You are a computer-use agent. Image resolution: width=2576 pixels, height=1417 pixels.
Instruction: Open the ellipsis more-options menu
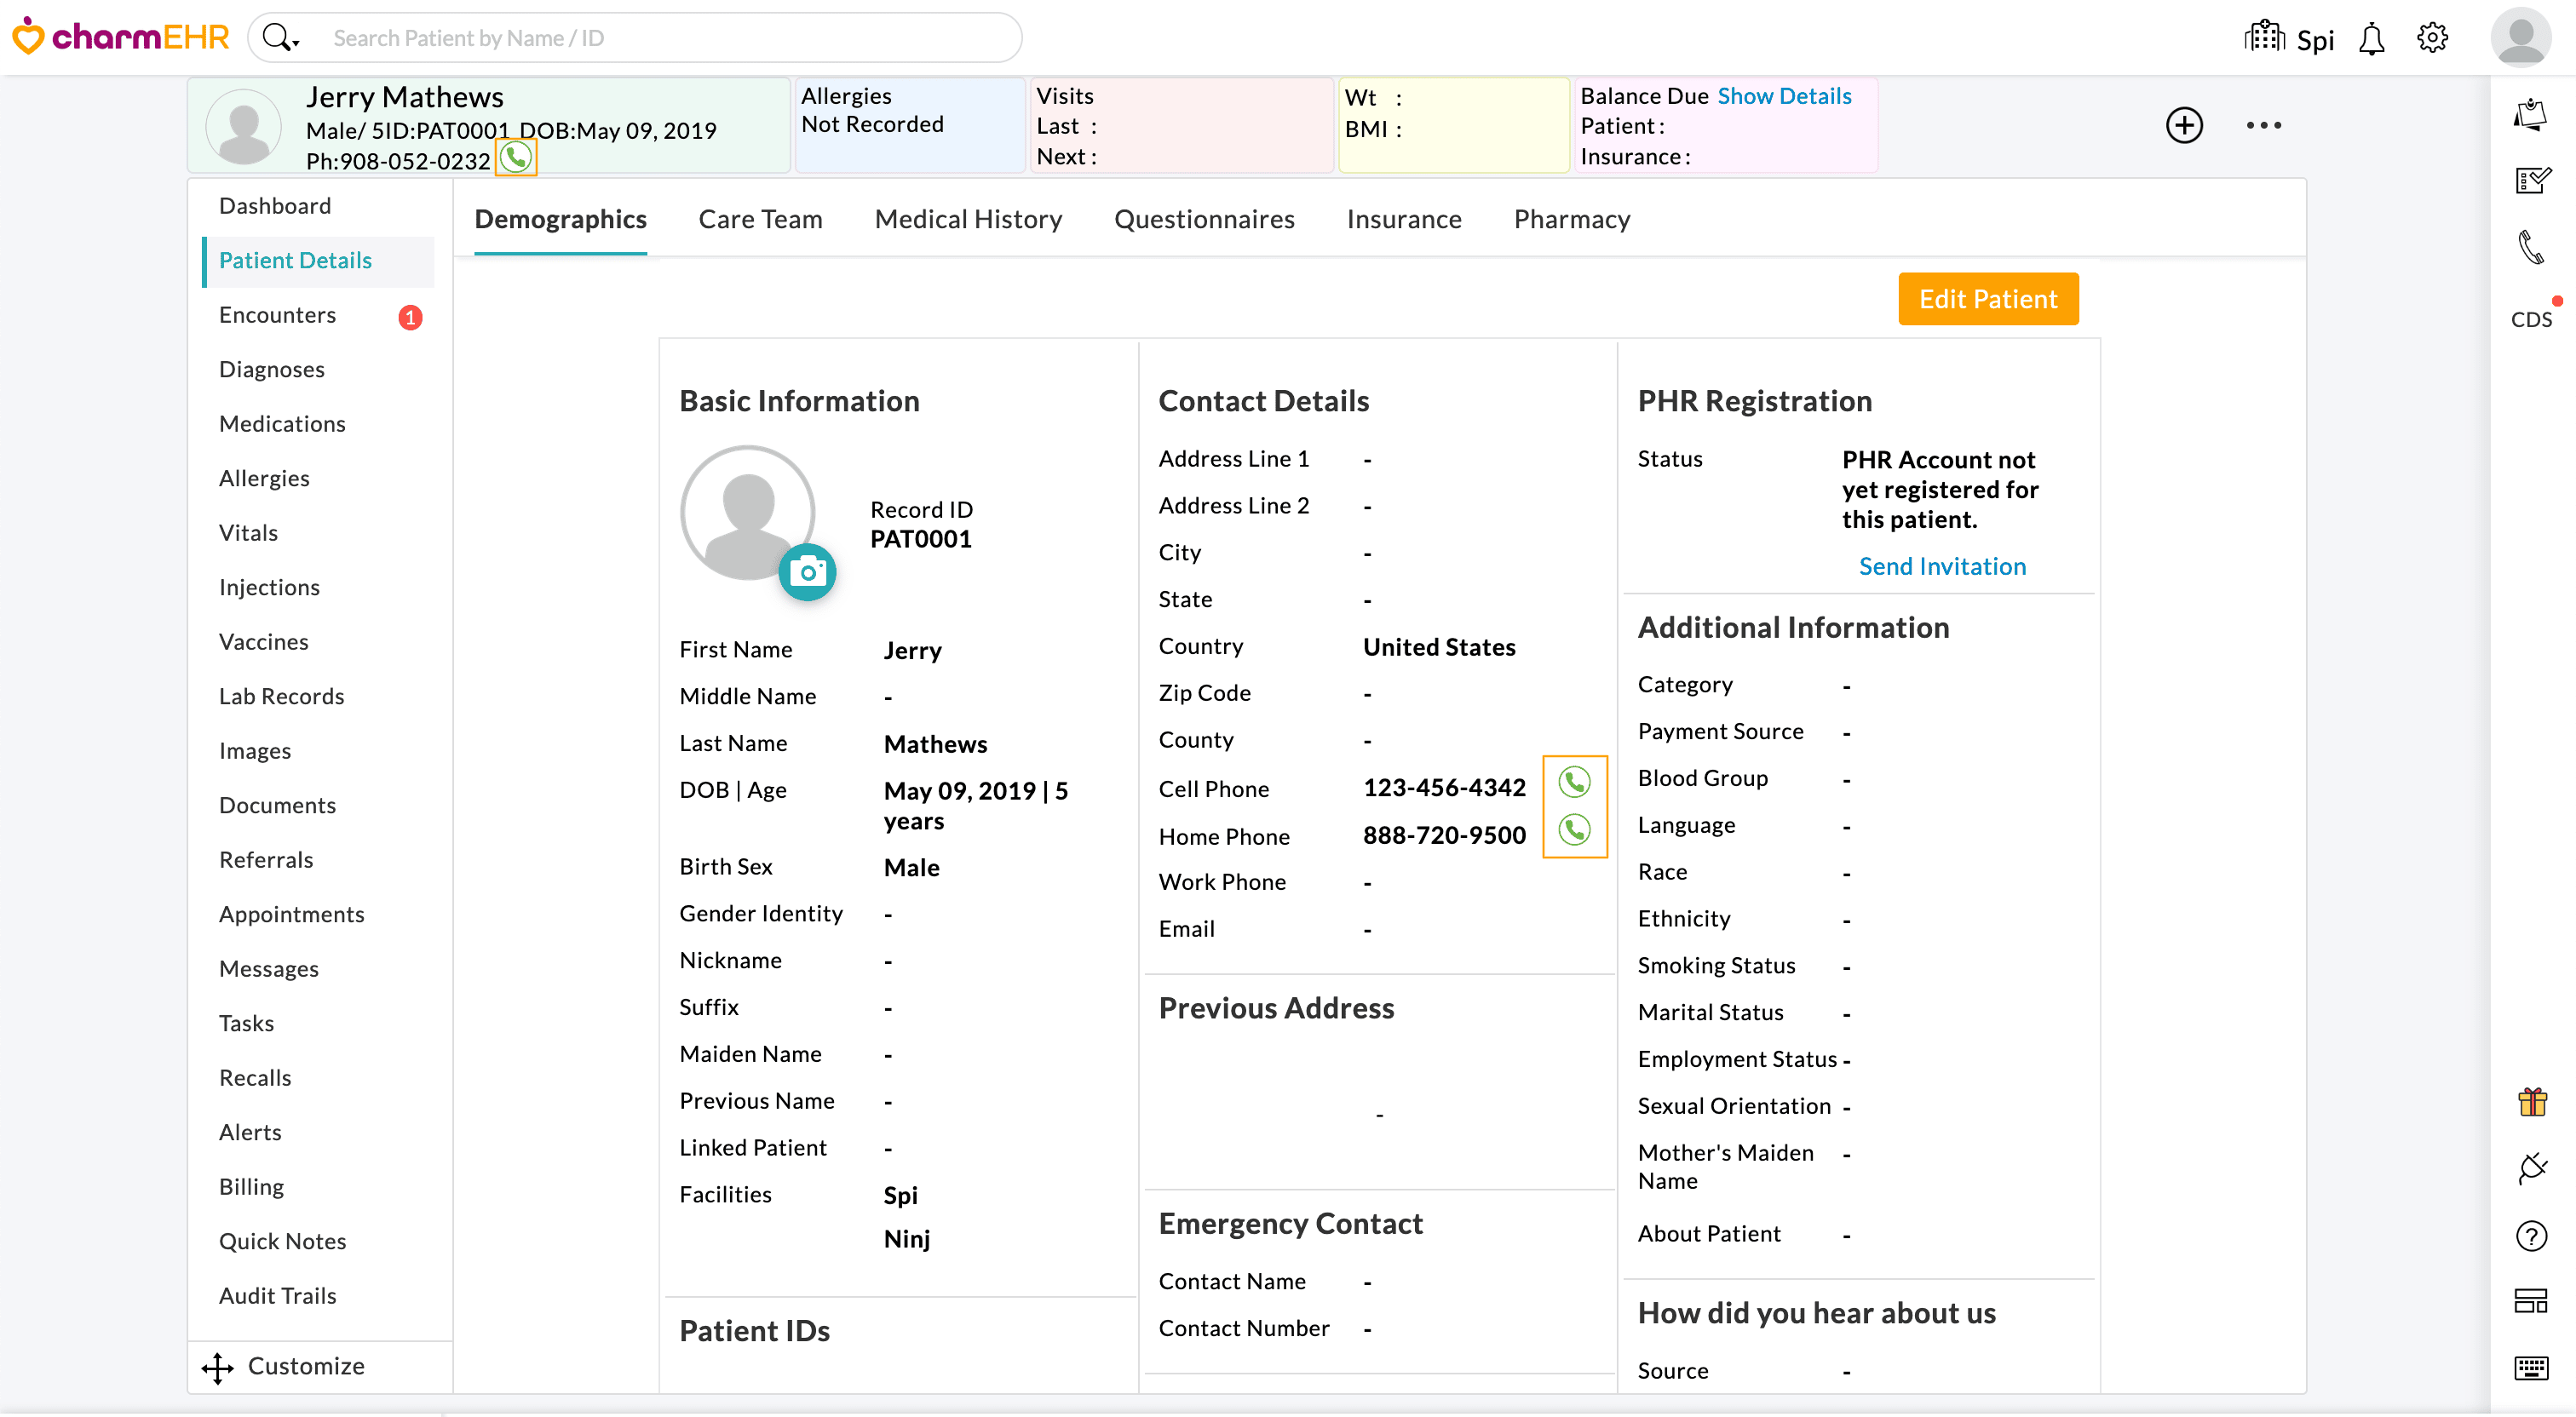click(x=2264, y=125)
